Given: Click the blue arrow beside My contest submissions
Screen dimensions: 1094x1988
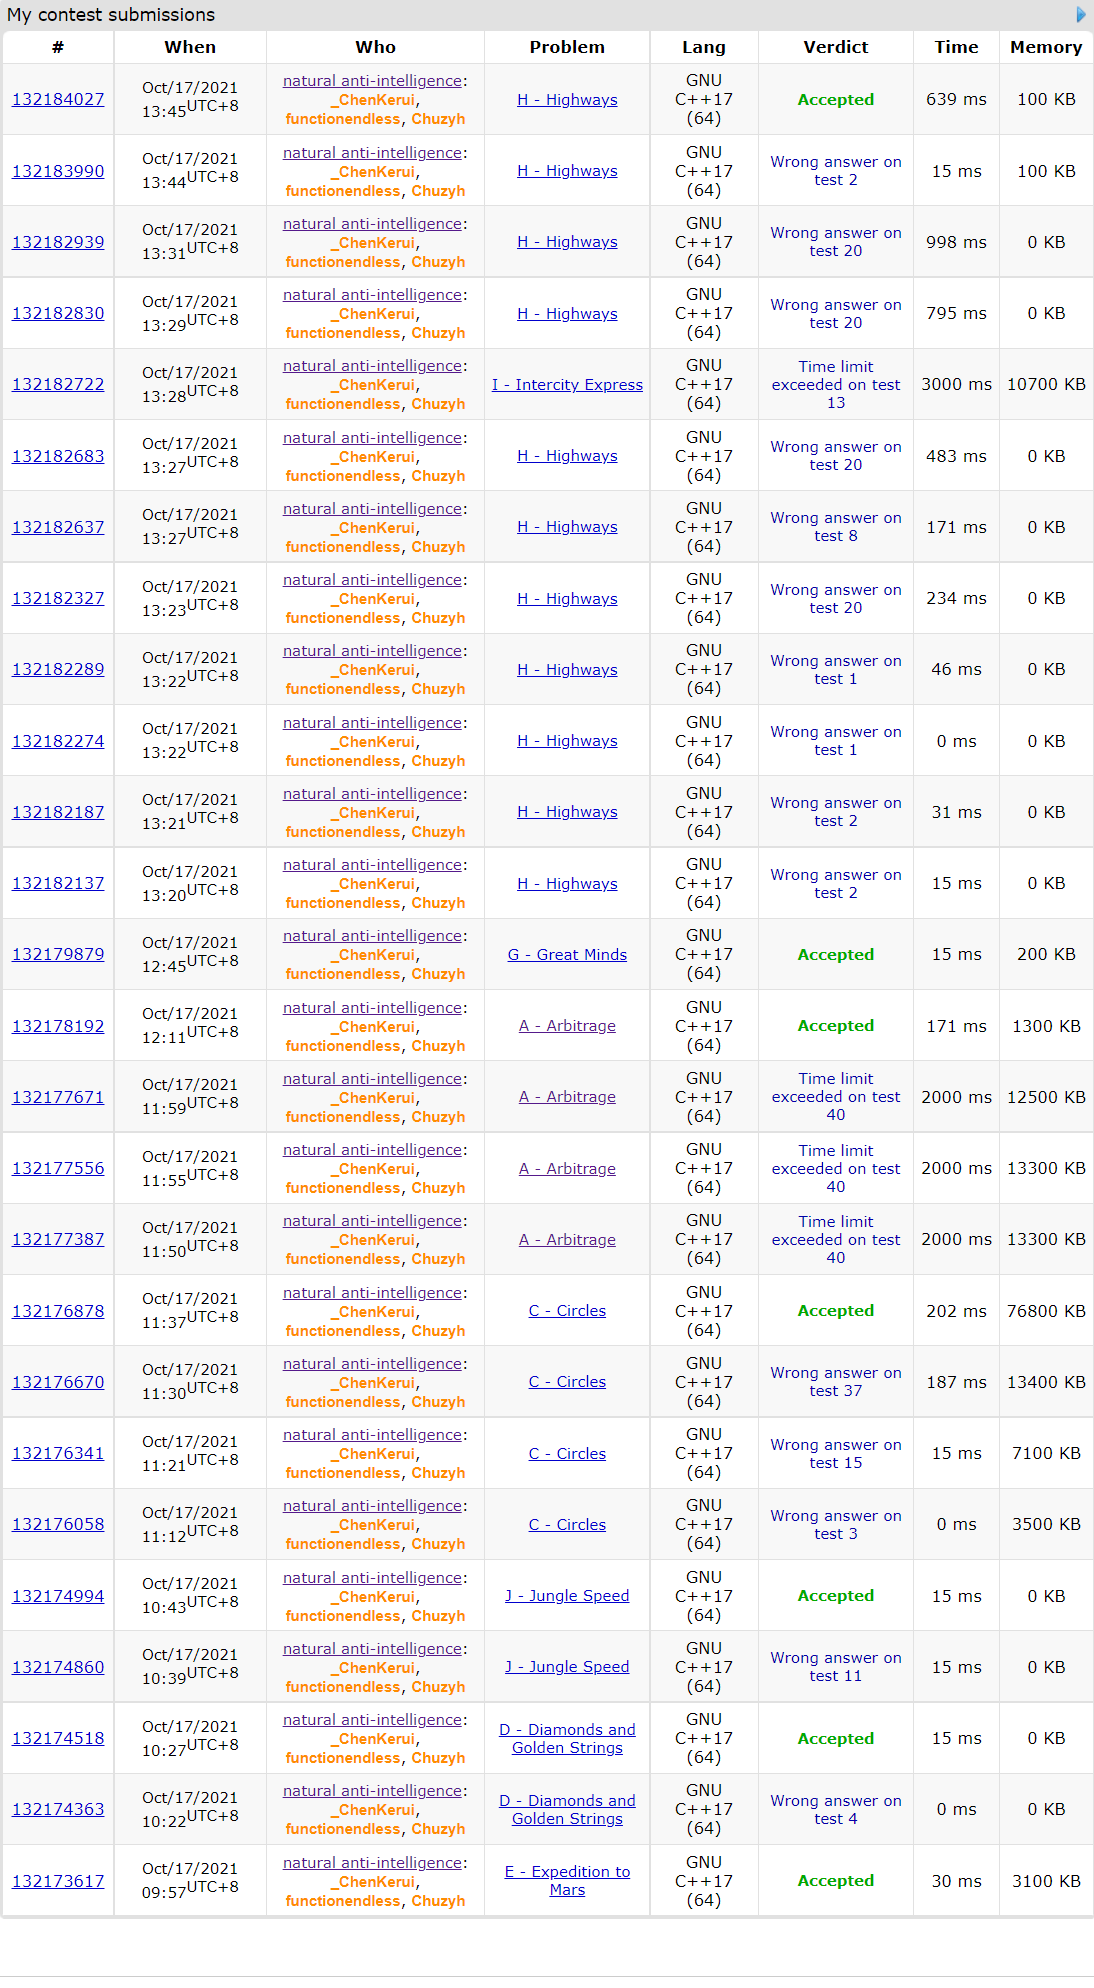Looking at the screenshot, I should (x=1080, y=15).
